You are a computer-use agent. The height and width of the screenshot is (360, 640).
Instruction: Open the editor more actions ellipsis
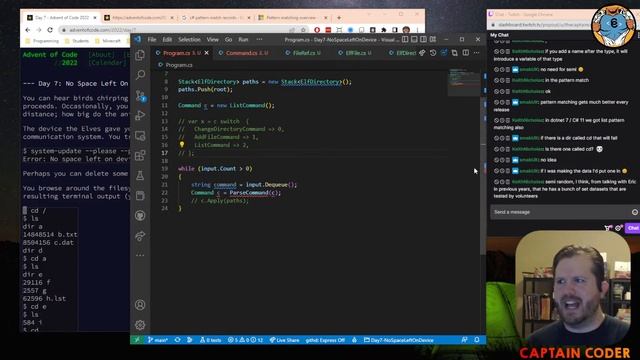(476, 53)
